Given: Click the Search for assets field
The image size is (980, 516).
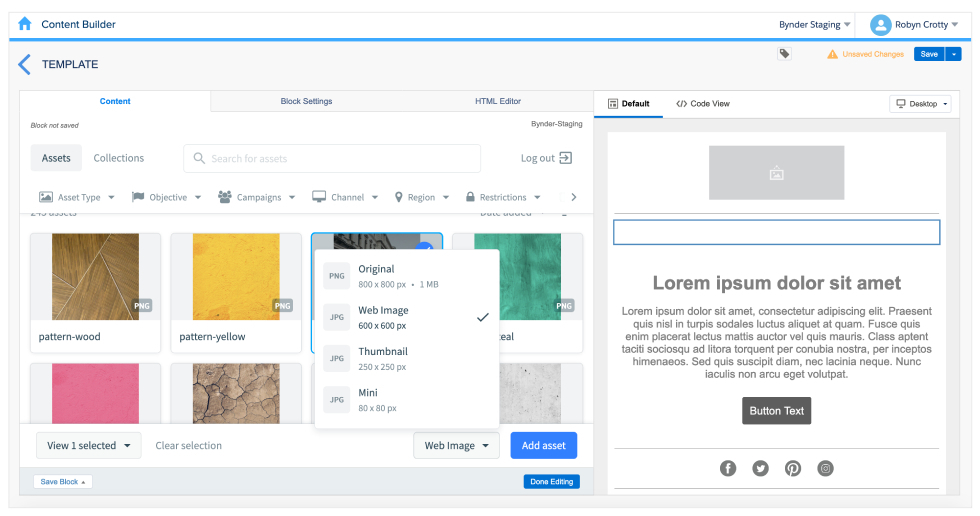Looking at the screenshot, I should (x=332, y=158).
